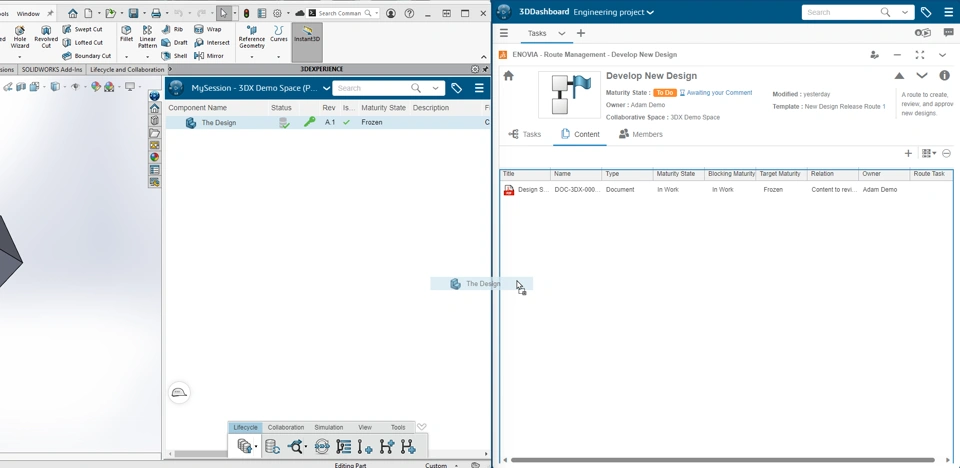Add content with plus button

coord(908,153)
